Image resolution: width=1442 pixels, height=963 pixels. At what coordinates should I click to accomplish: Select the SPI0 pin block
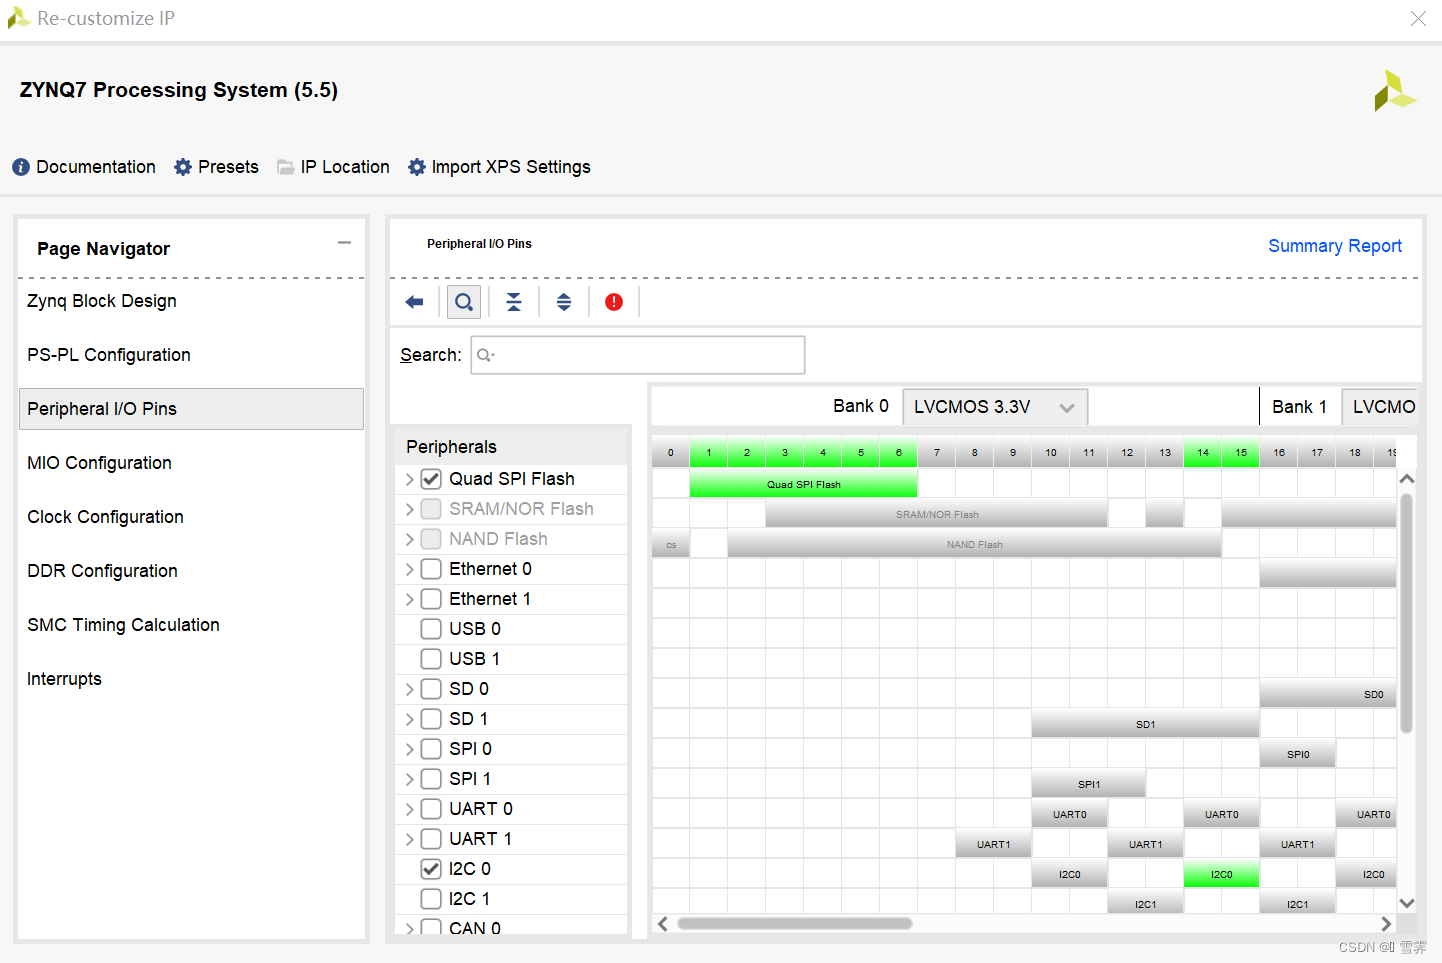[1298, 754]
